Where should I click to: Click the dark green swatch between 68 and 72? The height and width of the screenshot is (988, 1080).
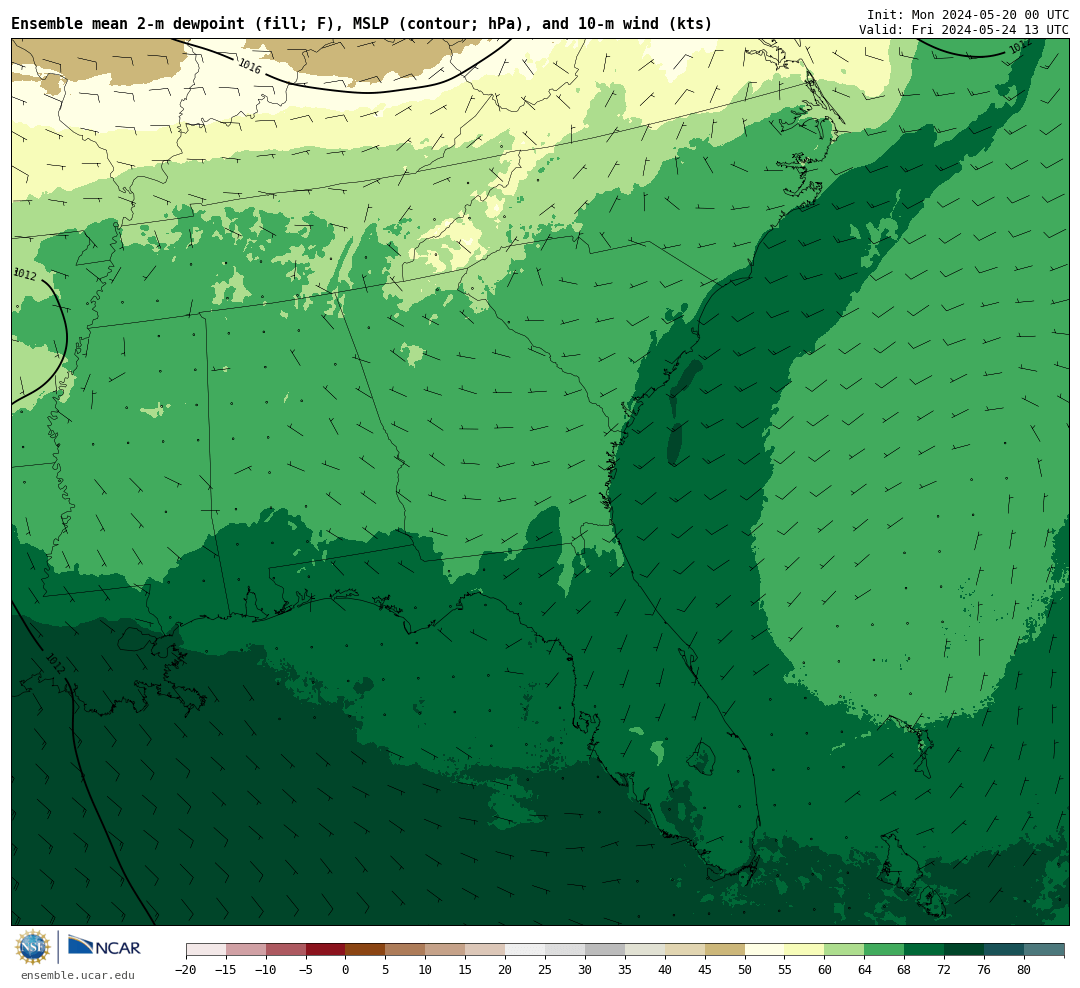pyautogui.click(x=924, y=950)
